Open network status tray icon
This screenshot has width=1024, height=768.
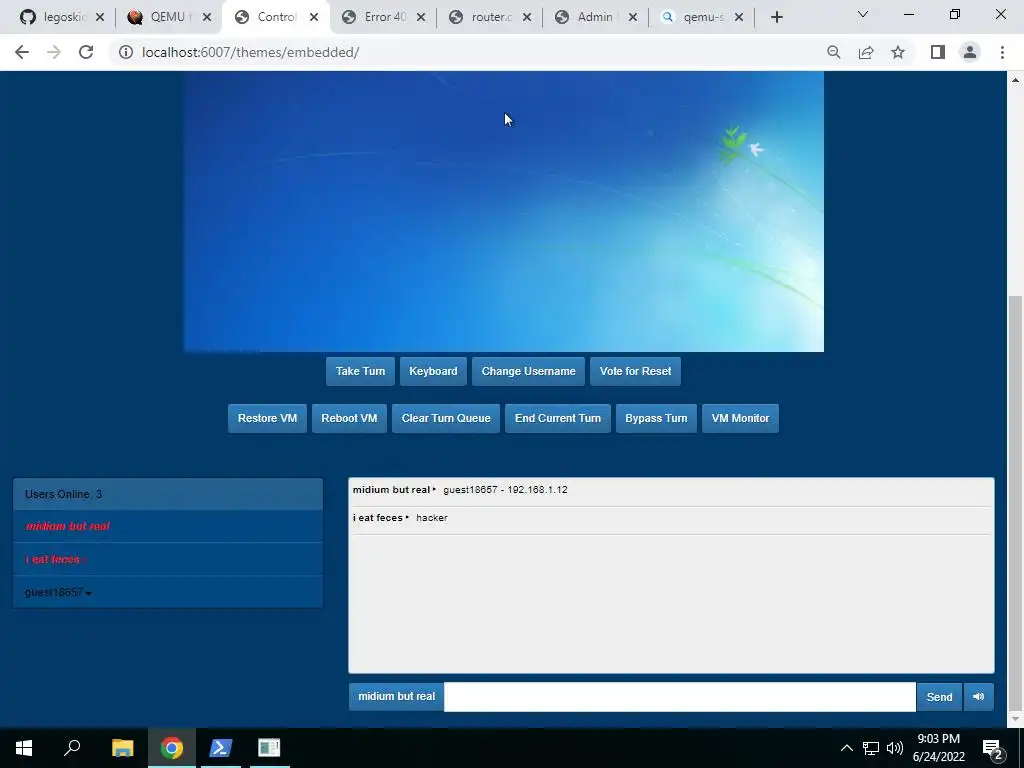[x=871, y=748]
